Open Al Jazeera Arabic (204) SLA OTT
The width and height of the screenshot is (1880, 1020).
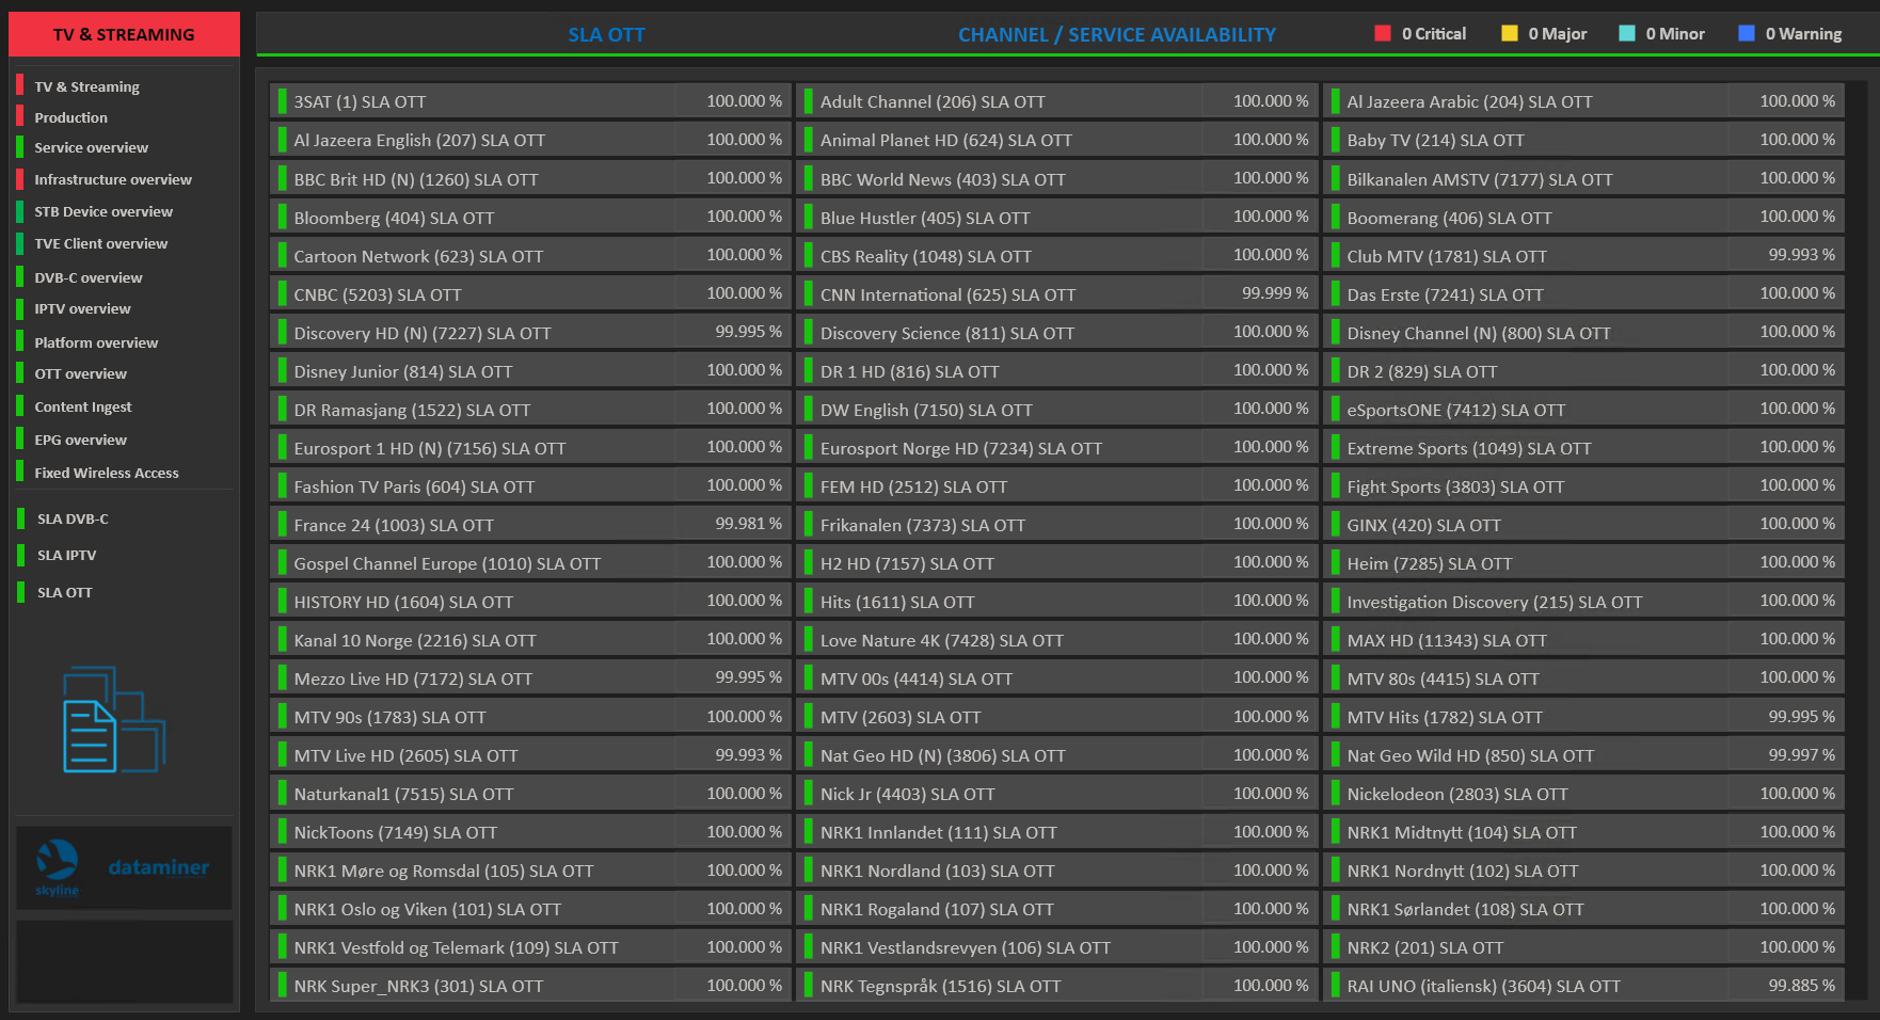point(1584,101)
